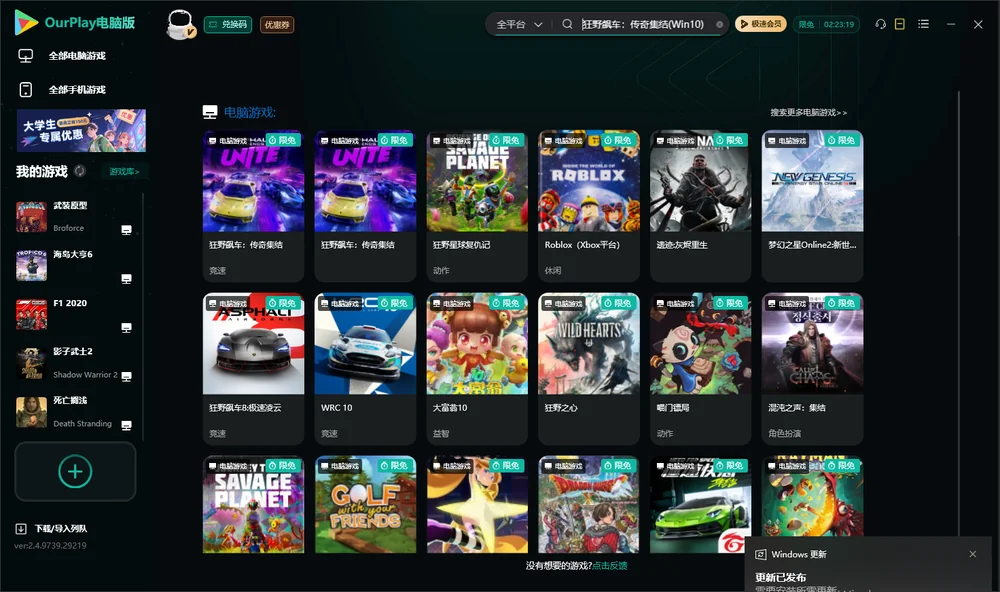Screen dimensions: 1000x592
Task: Click the monitor icon on the 武装原型 row
Action: [x=126, y=230]
